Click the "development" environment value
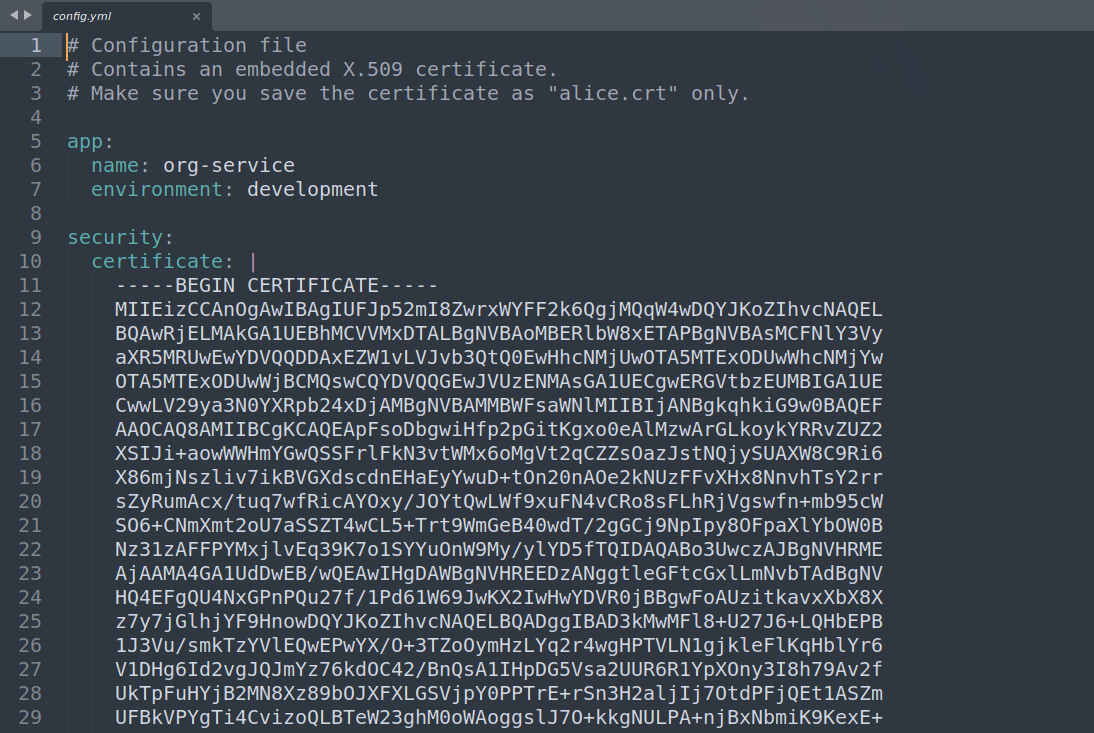Image resolution: width=1094 pixels, height=733 pixels. (313, 189)
